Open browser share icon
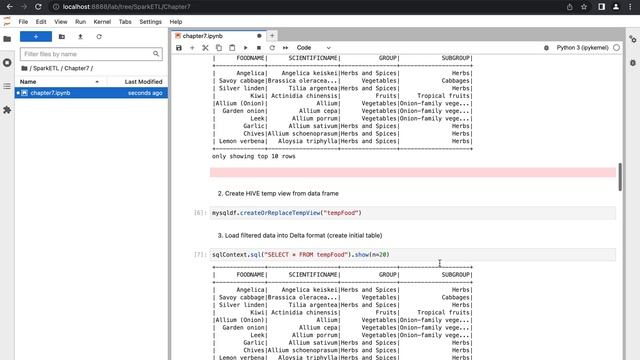The height and width of the screenshot is (360, 640). pyautogui.click(x=569, y=7)
